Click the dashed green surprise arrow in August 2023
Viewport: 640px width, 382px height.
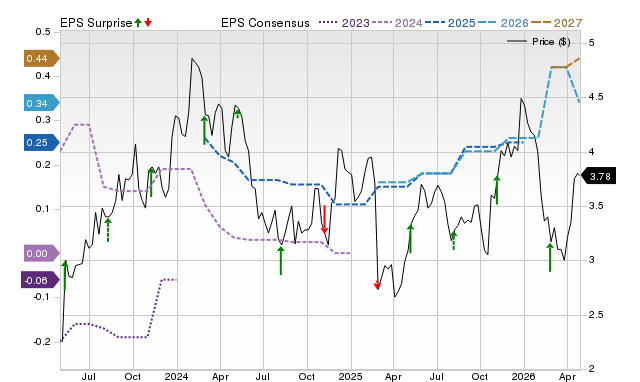click(108, 230)
